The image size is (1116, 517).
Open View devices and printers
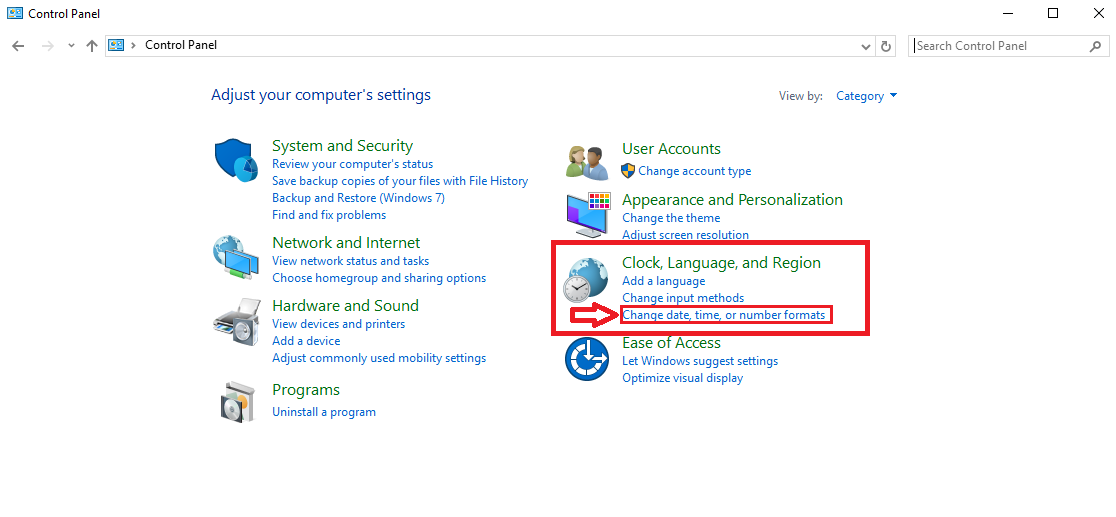point(338,324)
